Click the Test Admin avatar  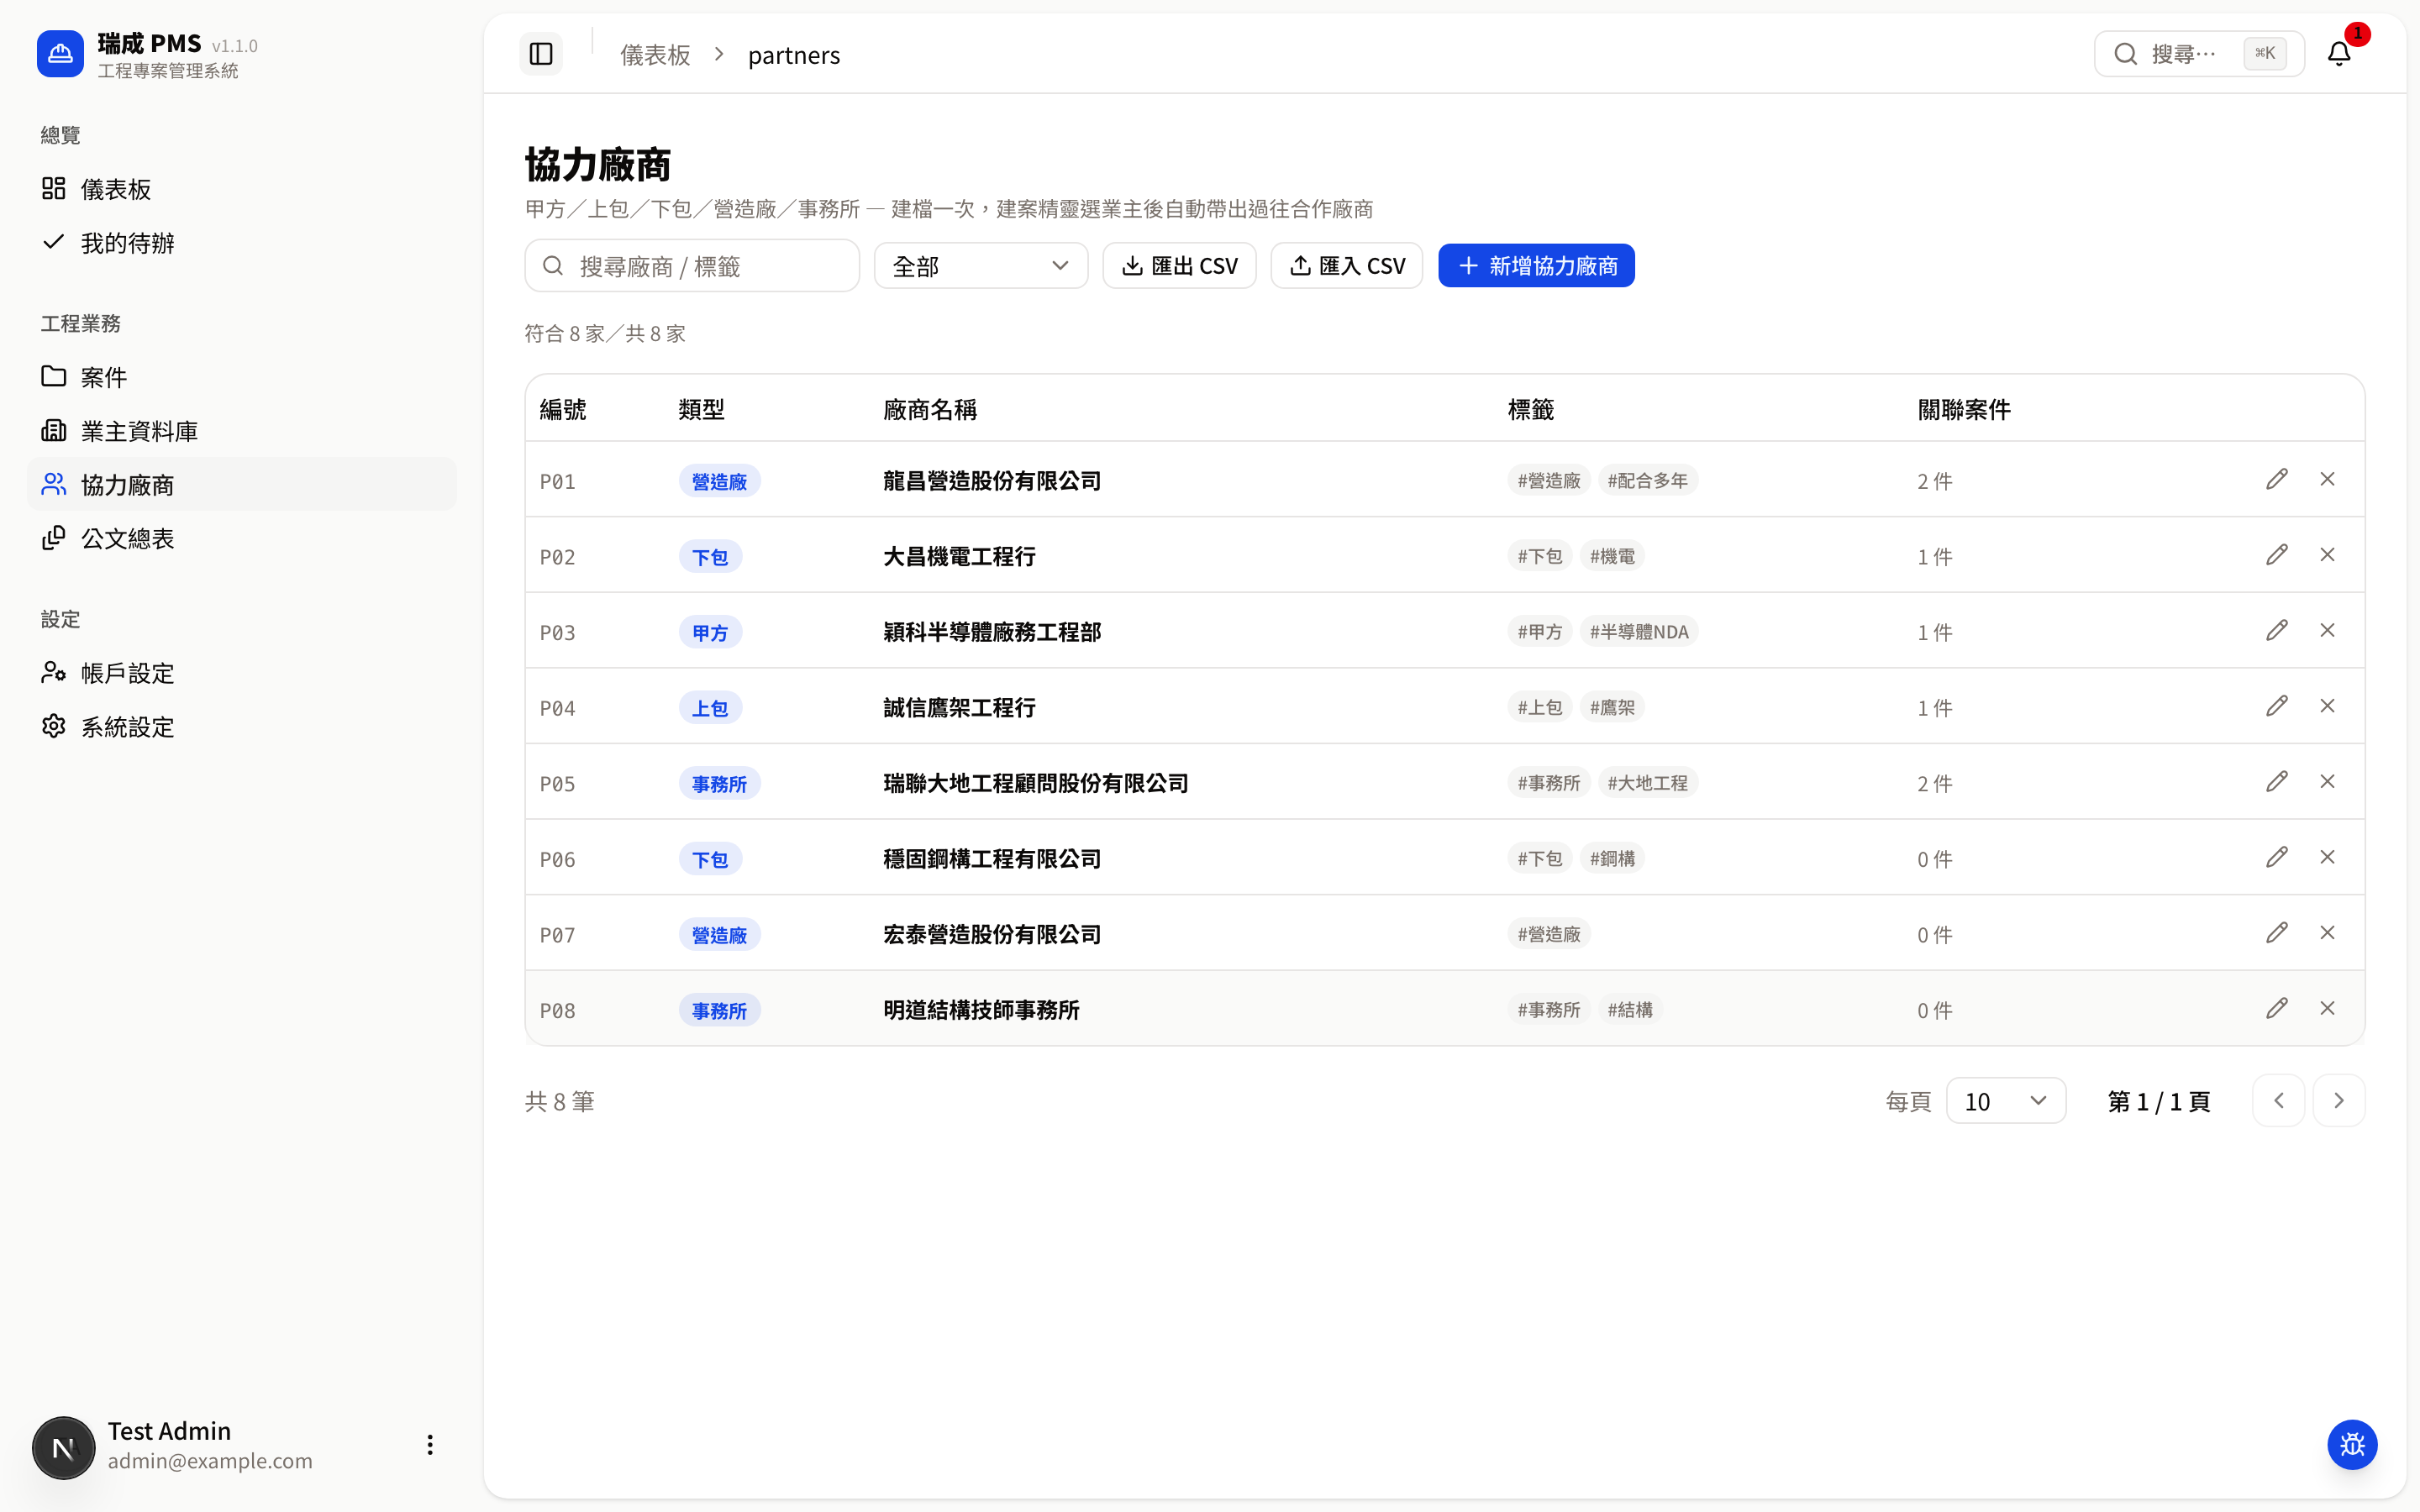coord(63,1447)
